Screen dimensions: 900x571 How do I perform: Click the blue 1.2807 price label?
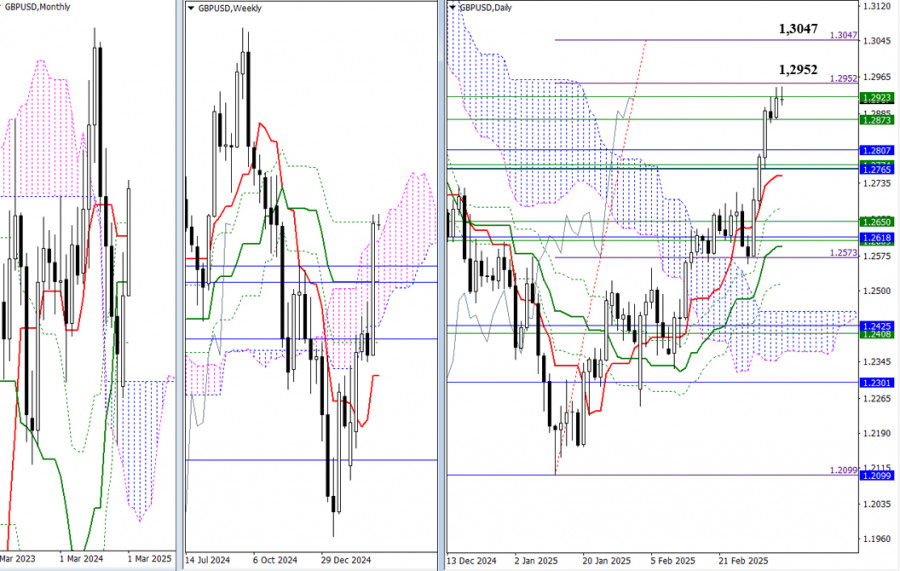(x=876, y=150)
